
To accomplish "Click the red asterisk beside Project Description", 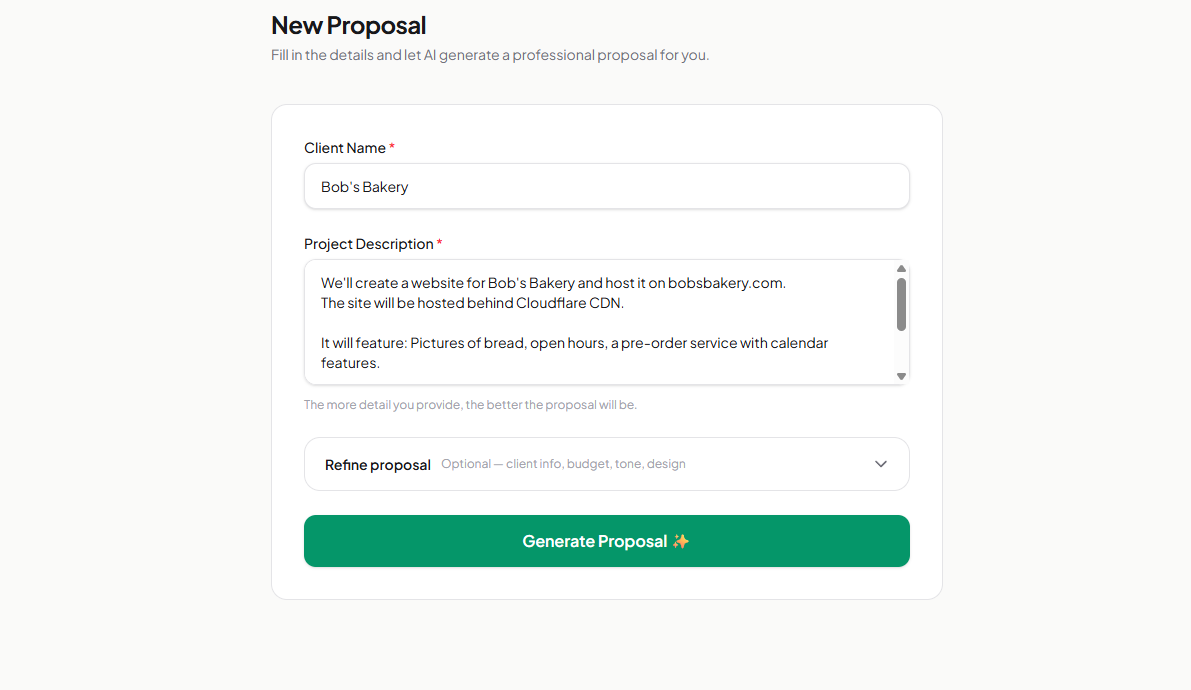I will (x=439, y=243).
